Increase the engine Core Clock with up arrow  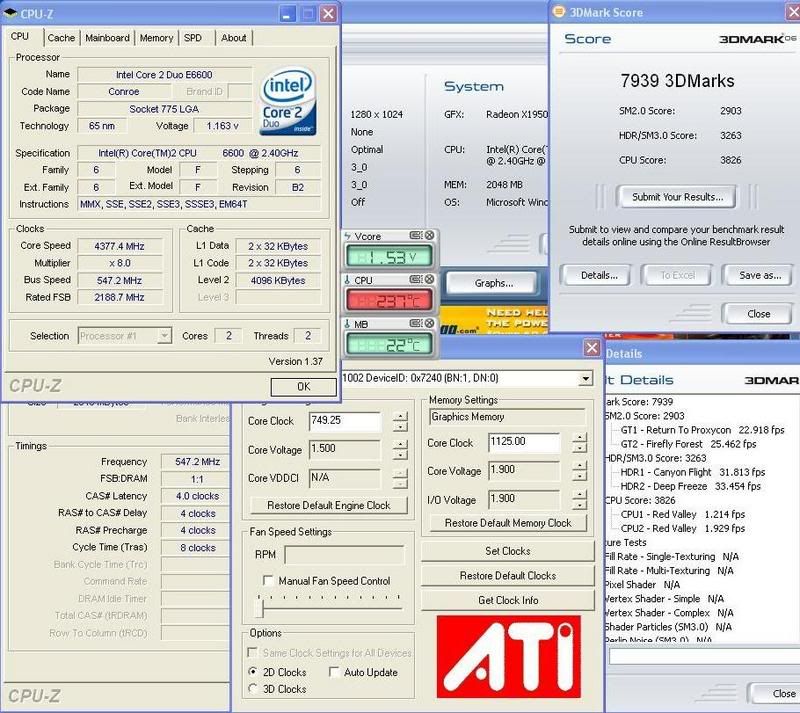point(401,416)
